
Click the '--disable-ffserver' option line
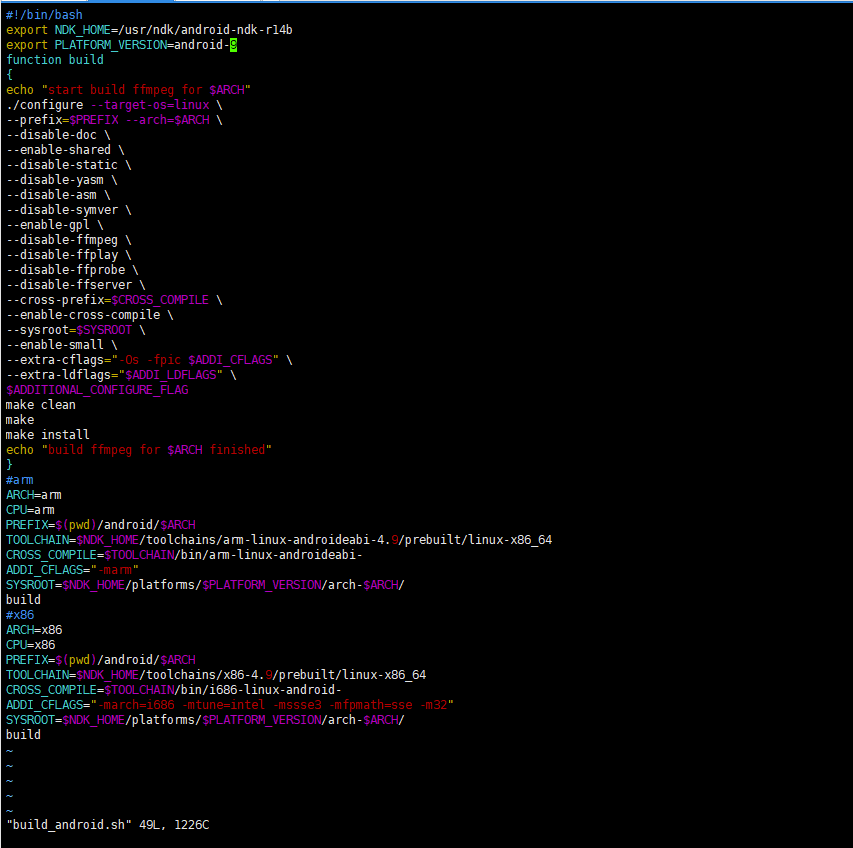76,285
